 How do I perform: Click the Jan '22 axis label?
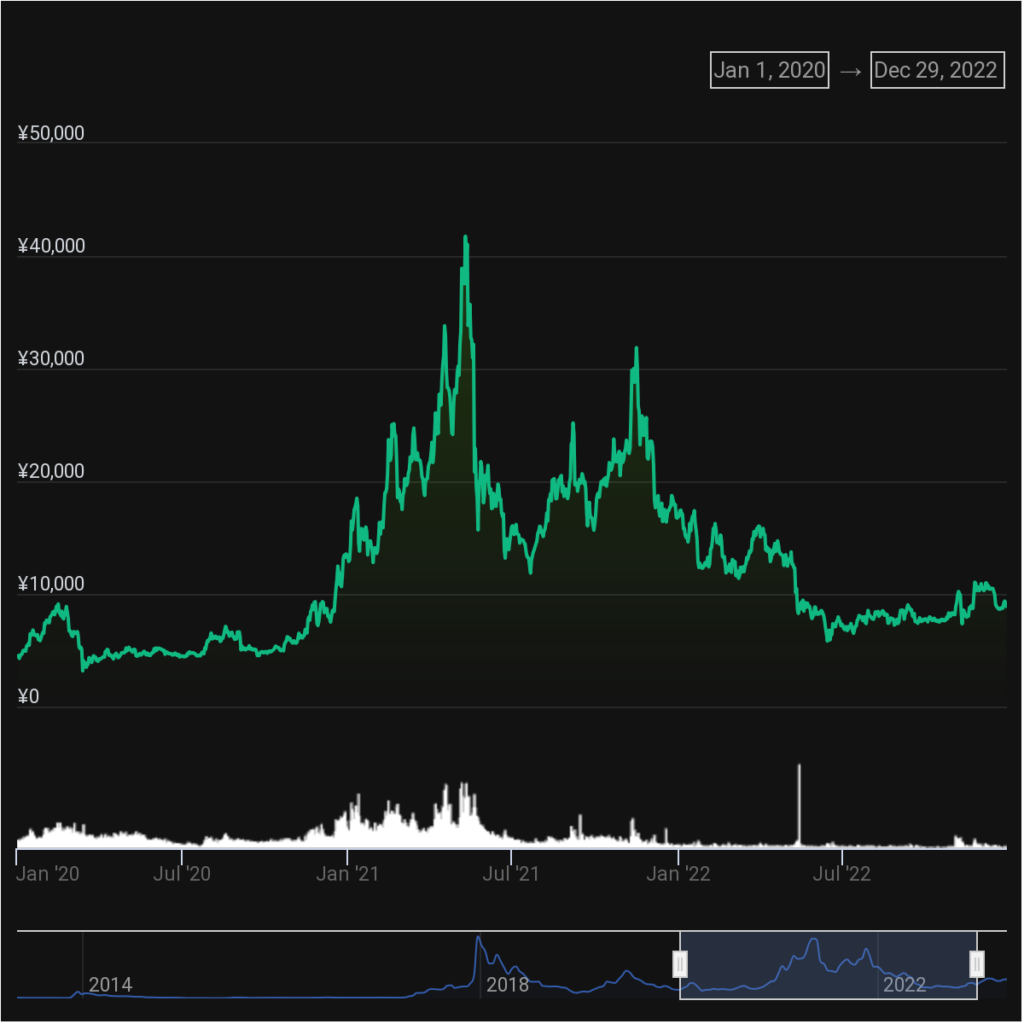(679, 874)
